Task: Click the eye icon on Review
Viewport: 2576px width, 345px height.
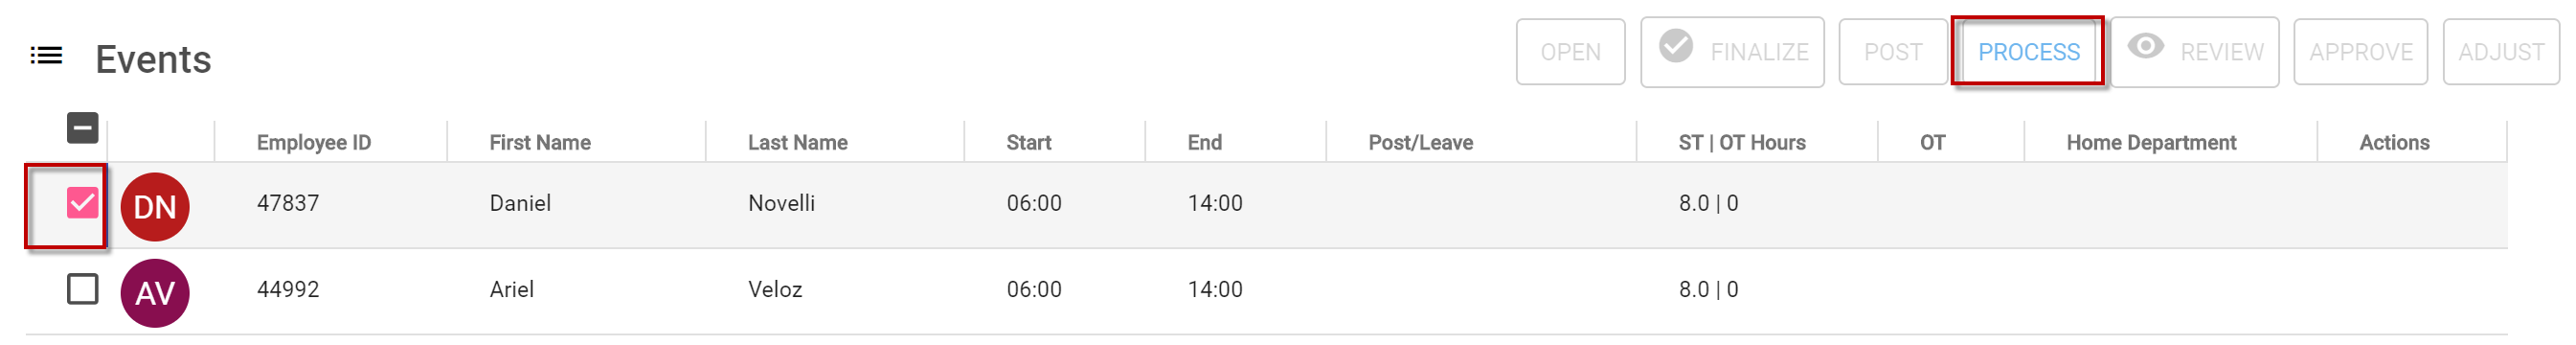Action: 2146,46
